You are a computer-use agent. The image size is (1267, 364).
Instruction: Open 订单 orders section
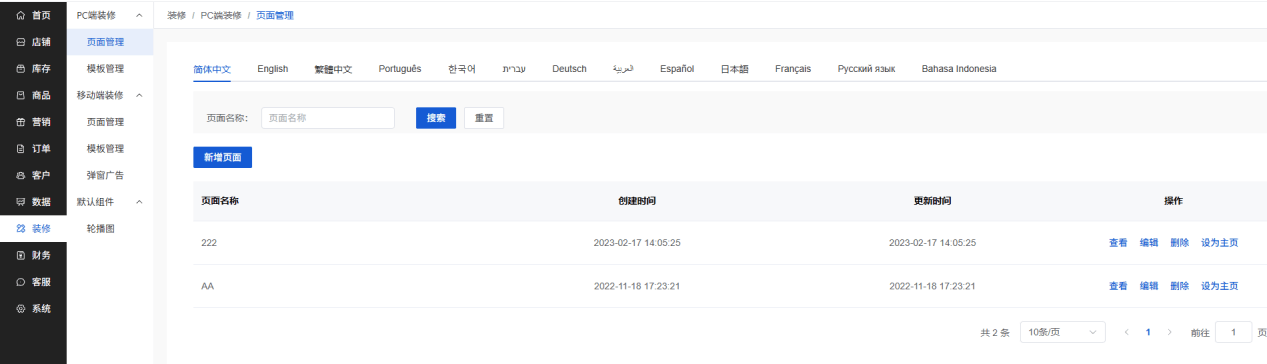[x=33, y=149]
